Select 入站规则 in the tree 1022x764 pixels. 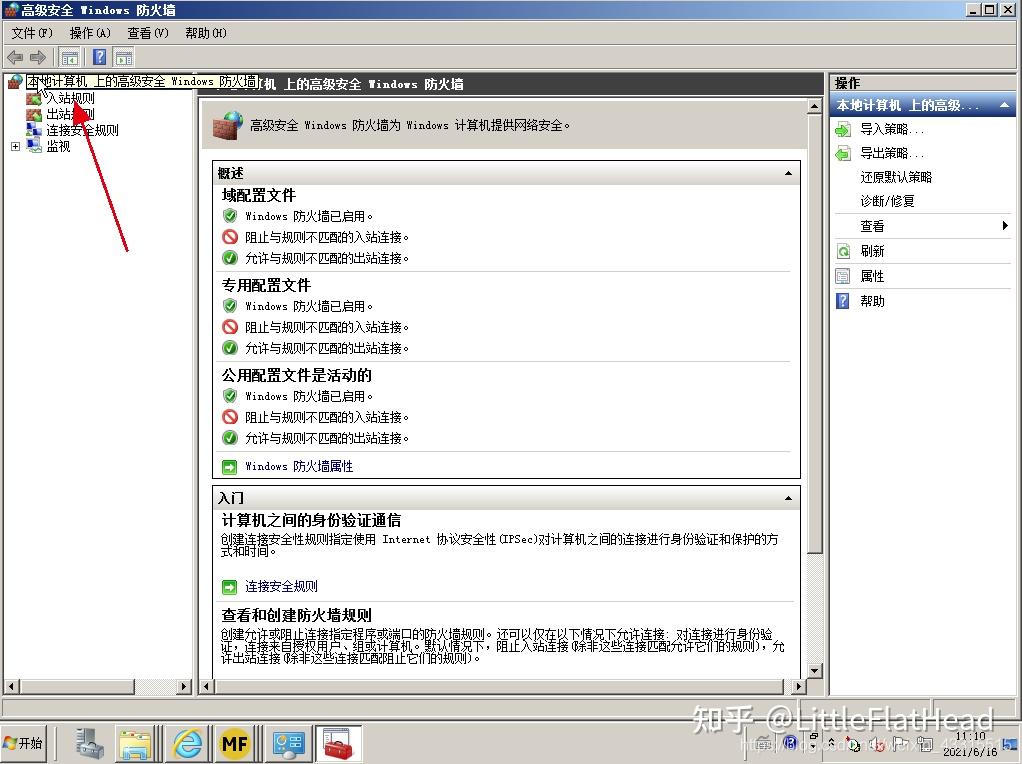[x=70, y=98]
